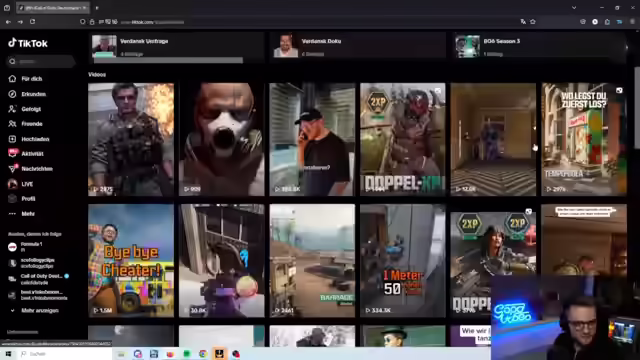Bookmark the page with star icon

tap(533, 22)
